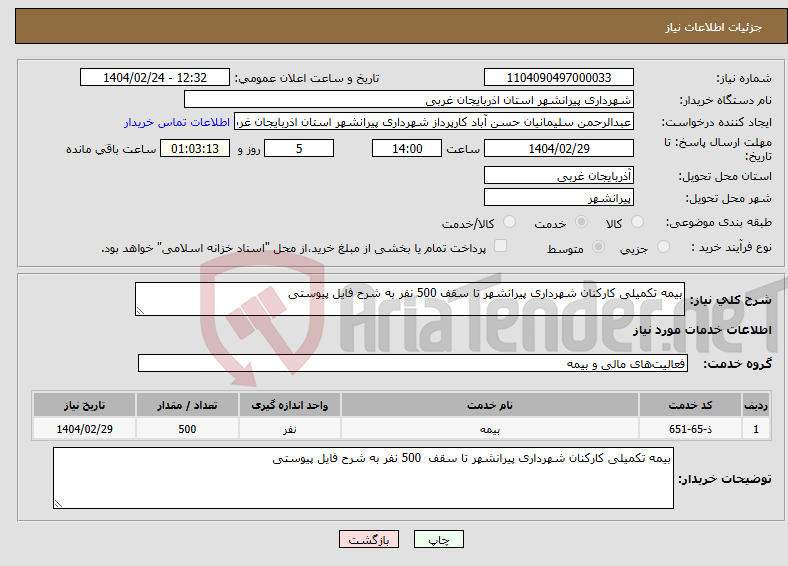Screen dimensions: 788x566
Task: Click row number cell 1
Action: [756, 429]
